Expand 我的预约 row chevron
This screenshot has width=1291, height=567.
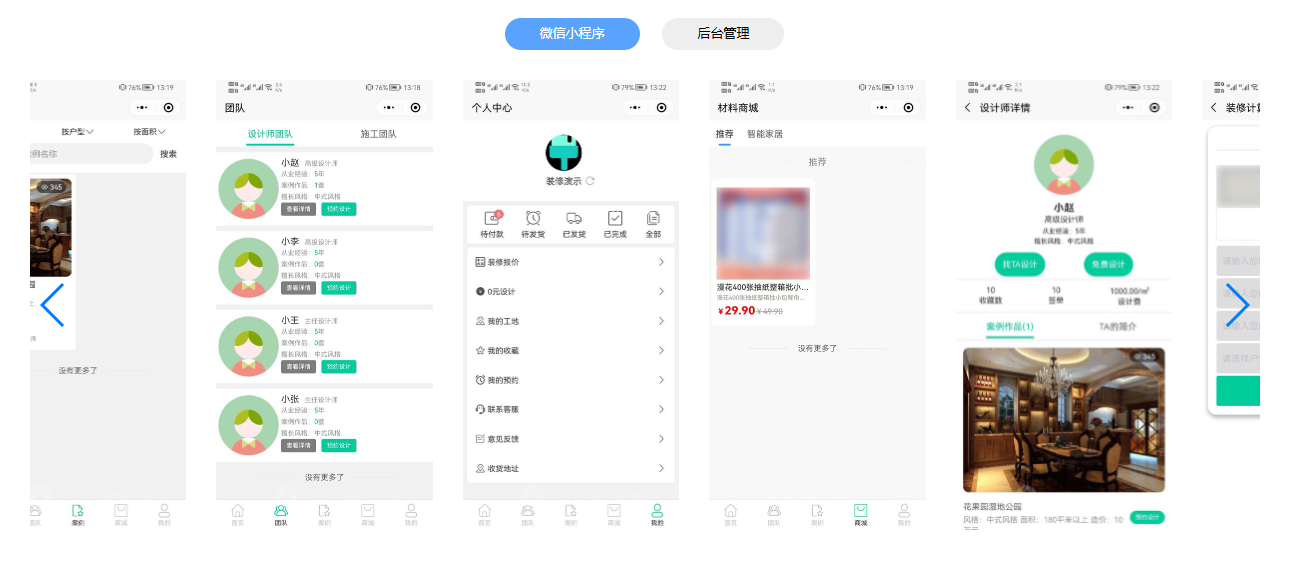[661, 380]
